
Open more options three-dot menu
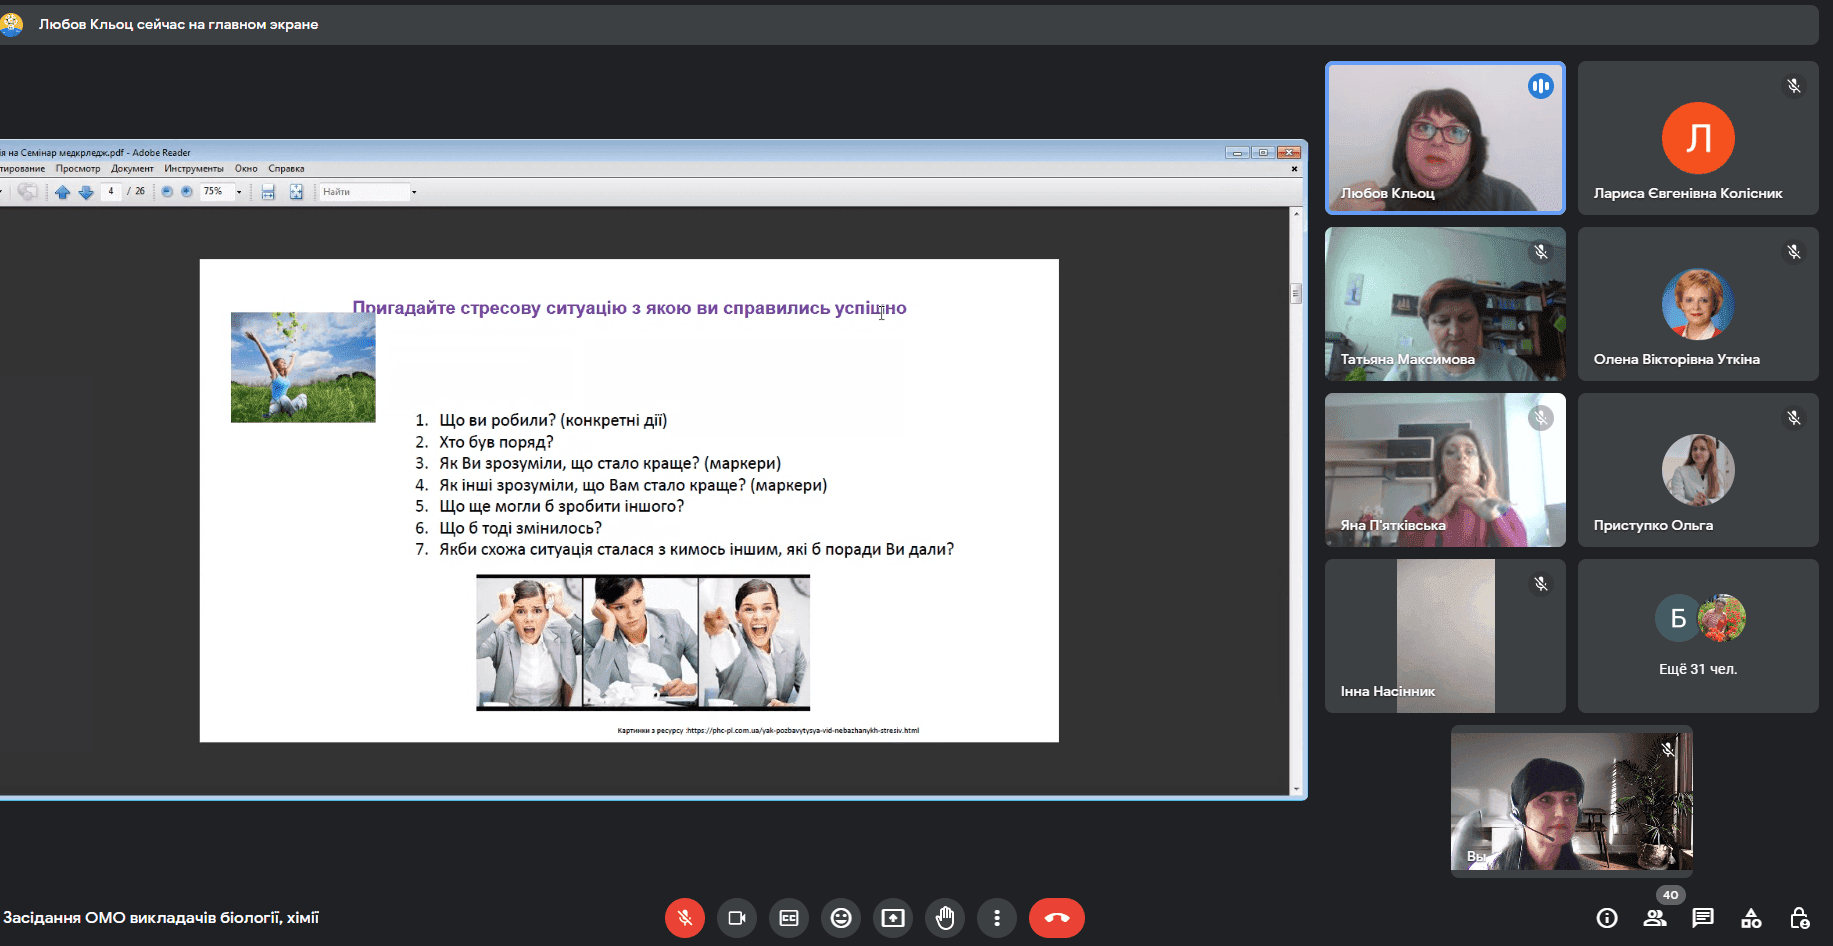997,918
